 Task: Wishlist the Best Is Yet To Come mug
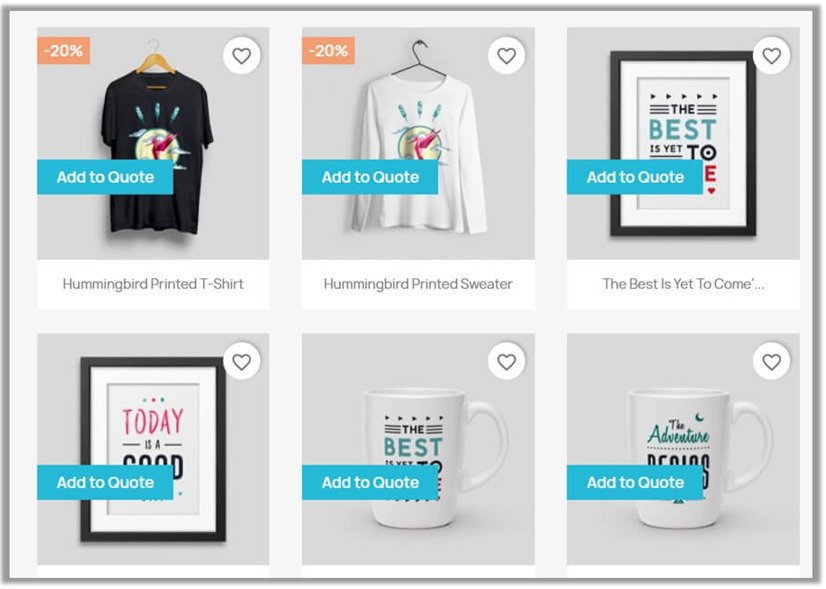506,361
